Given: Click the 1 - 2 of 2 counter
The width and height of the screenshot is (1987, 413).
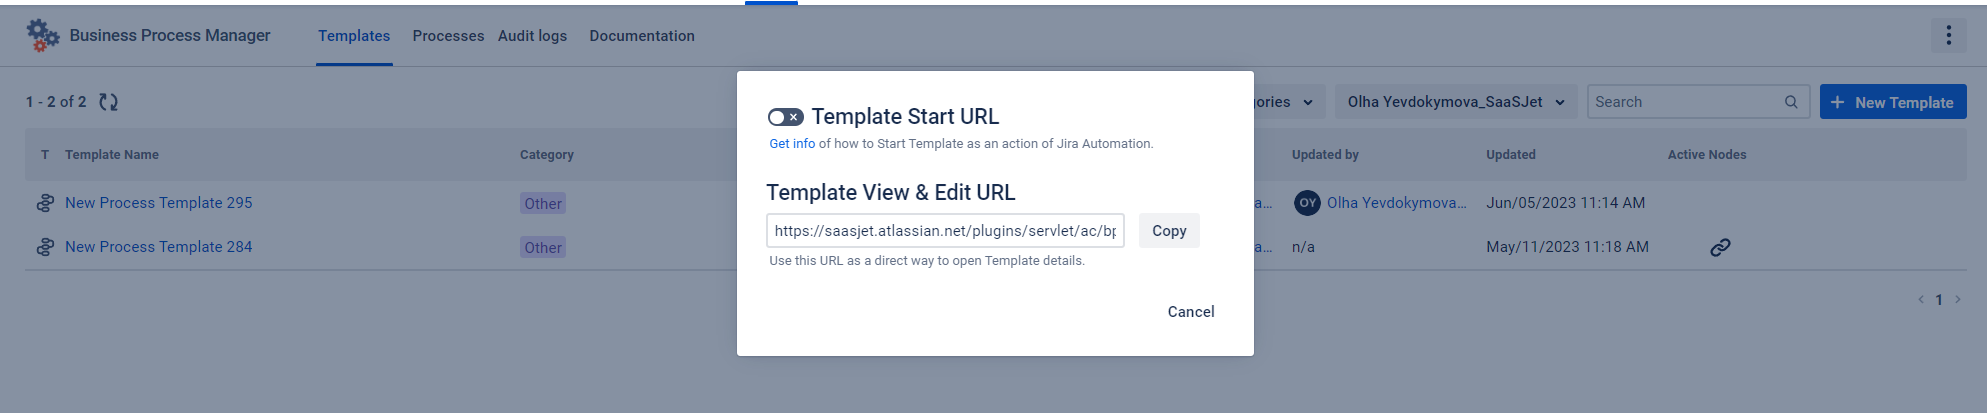Looking at the screenshot, I should click(x=56, y=102).
